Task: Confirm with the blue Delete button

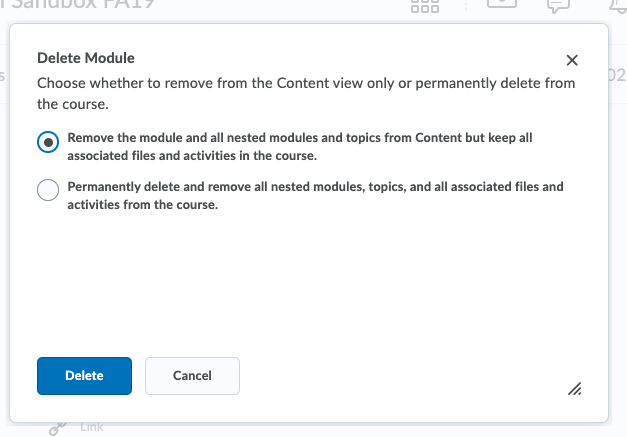Action: point(84,376)
